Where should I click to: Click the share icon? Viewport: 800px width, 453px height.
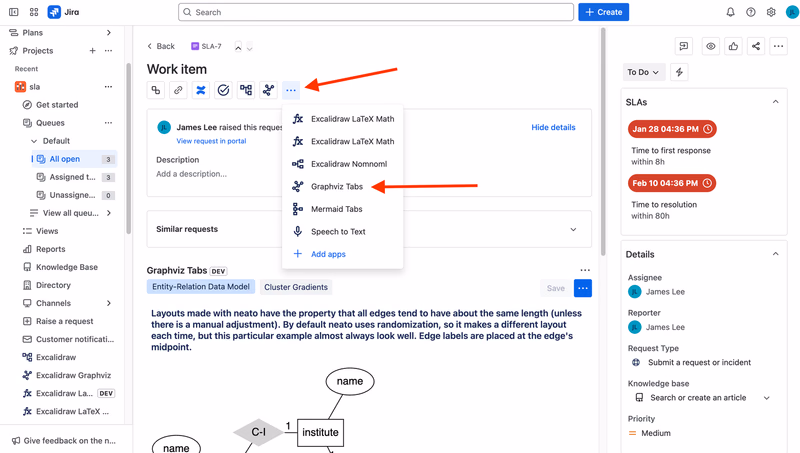[x=756, y=46]
